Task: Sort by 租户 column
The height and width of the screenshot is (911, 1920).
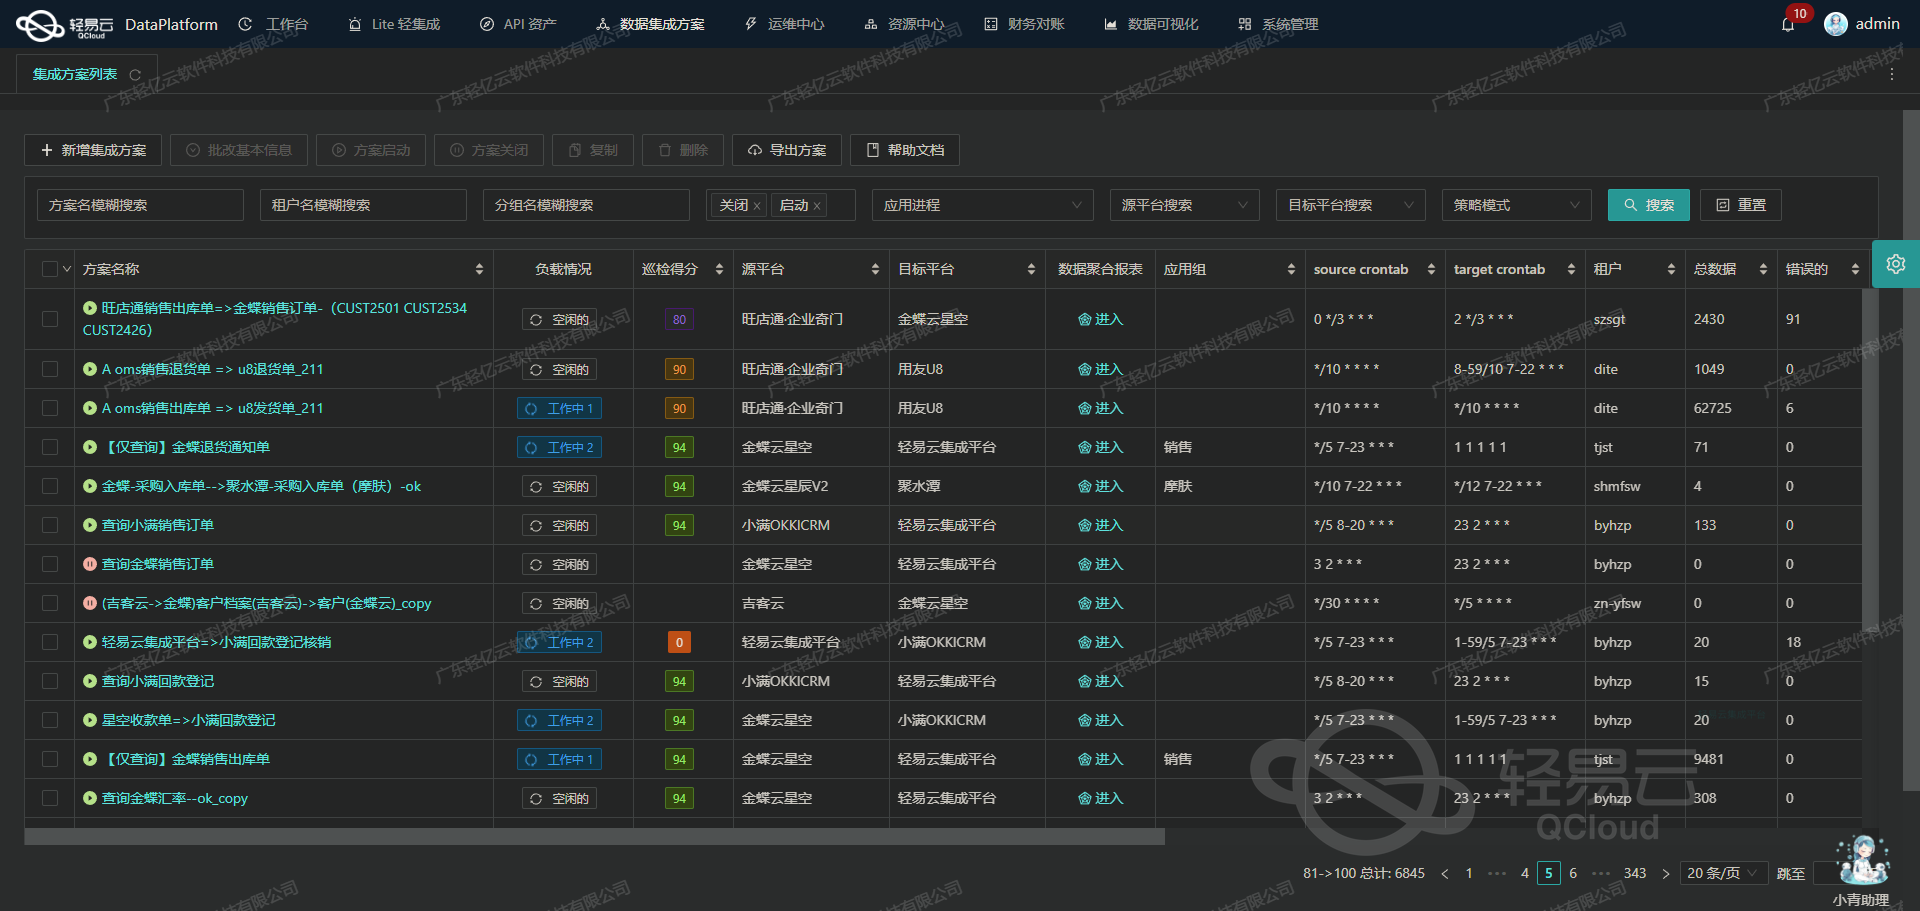Action: [1671, 269]
